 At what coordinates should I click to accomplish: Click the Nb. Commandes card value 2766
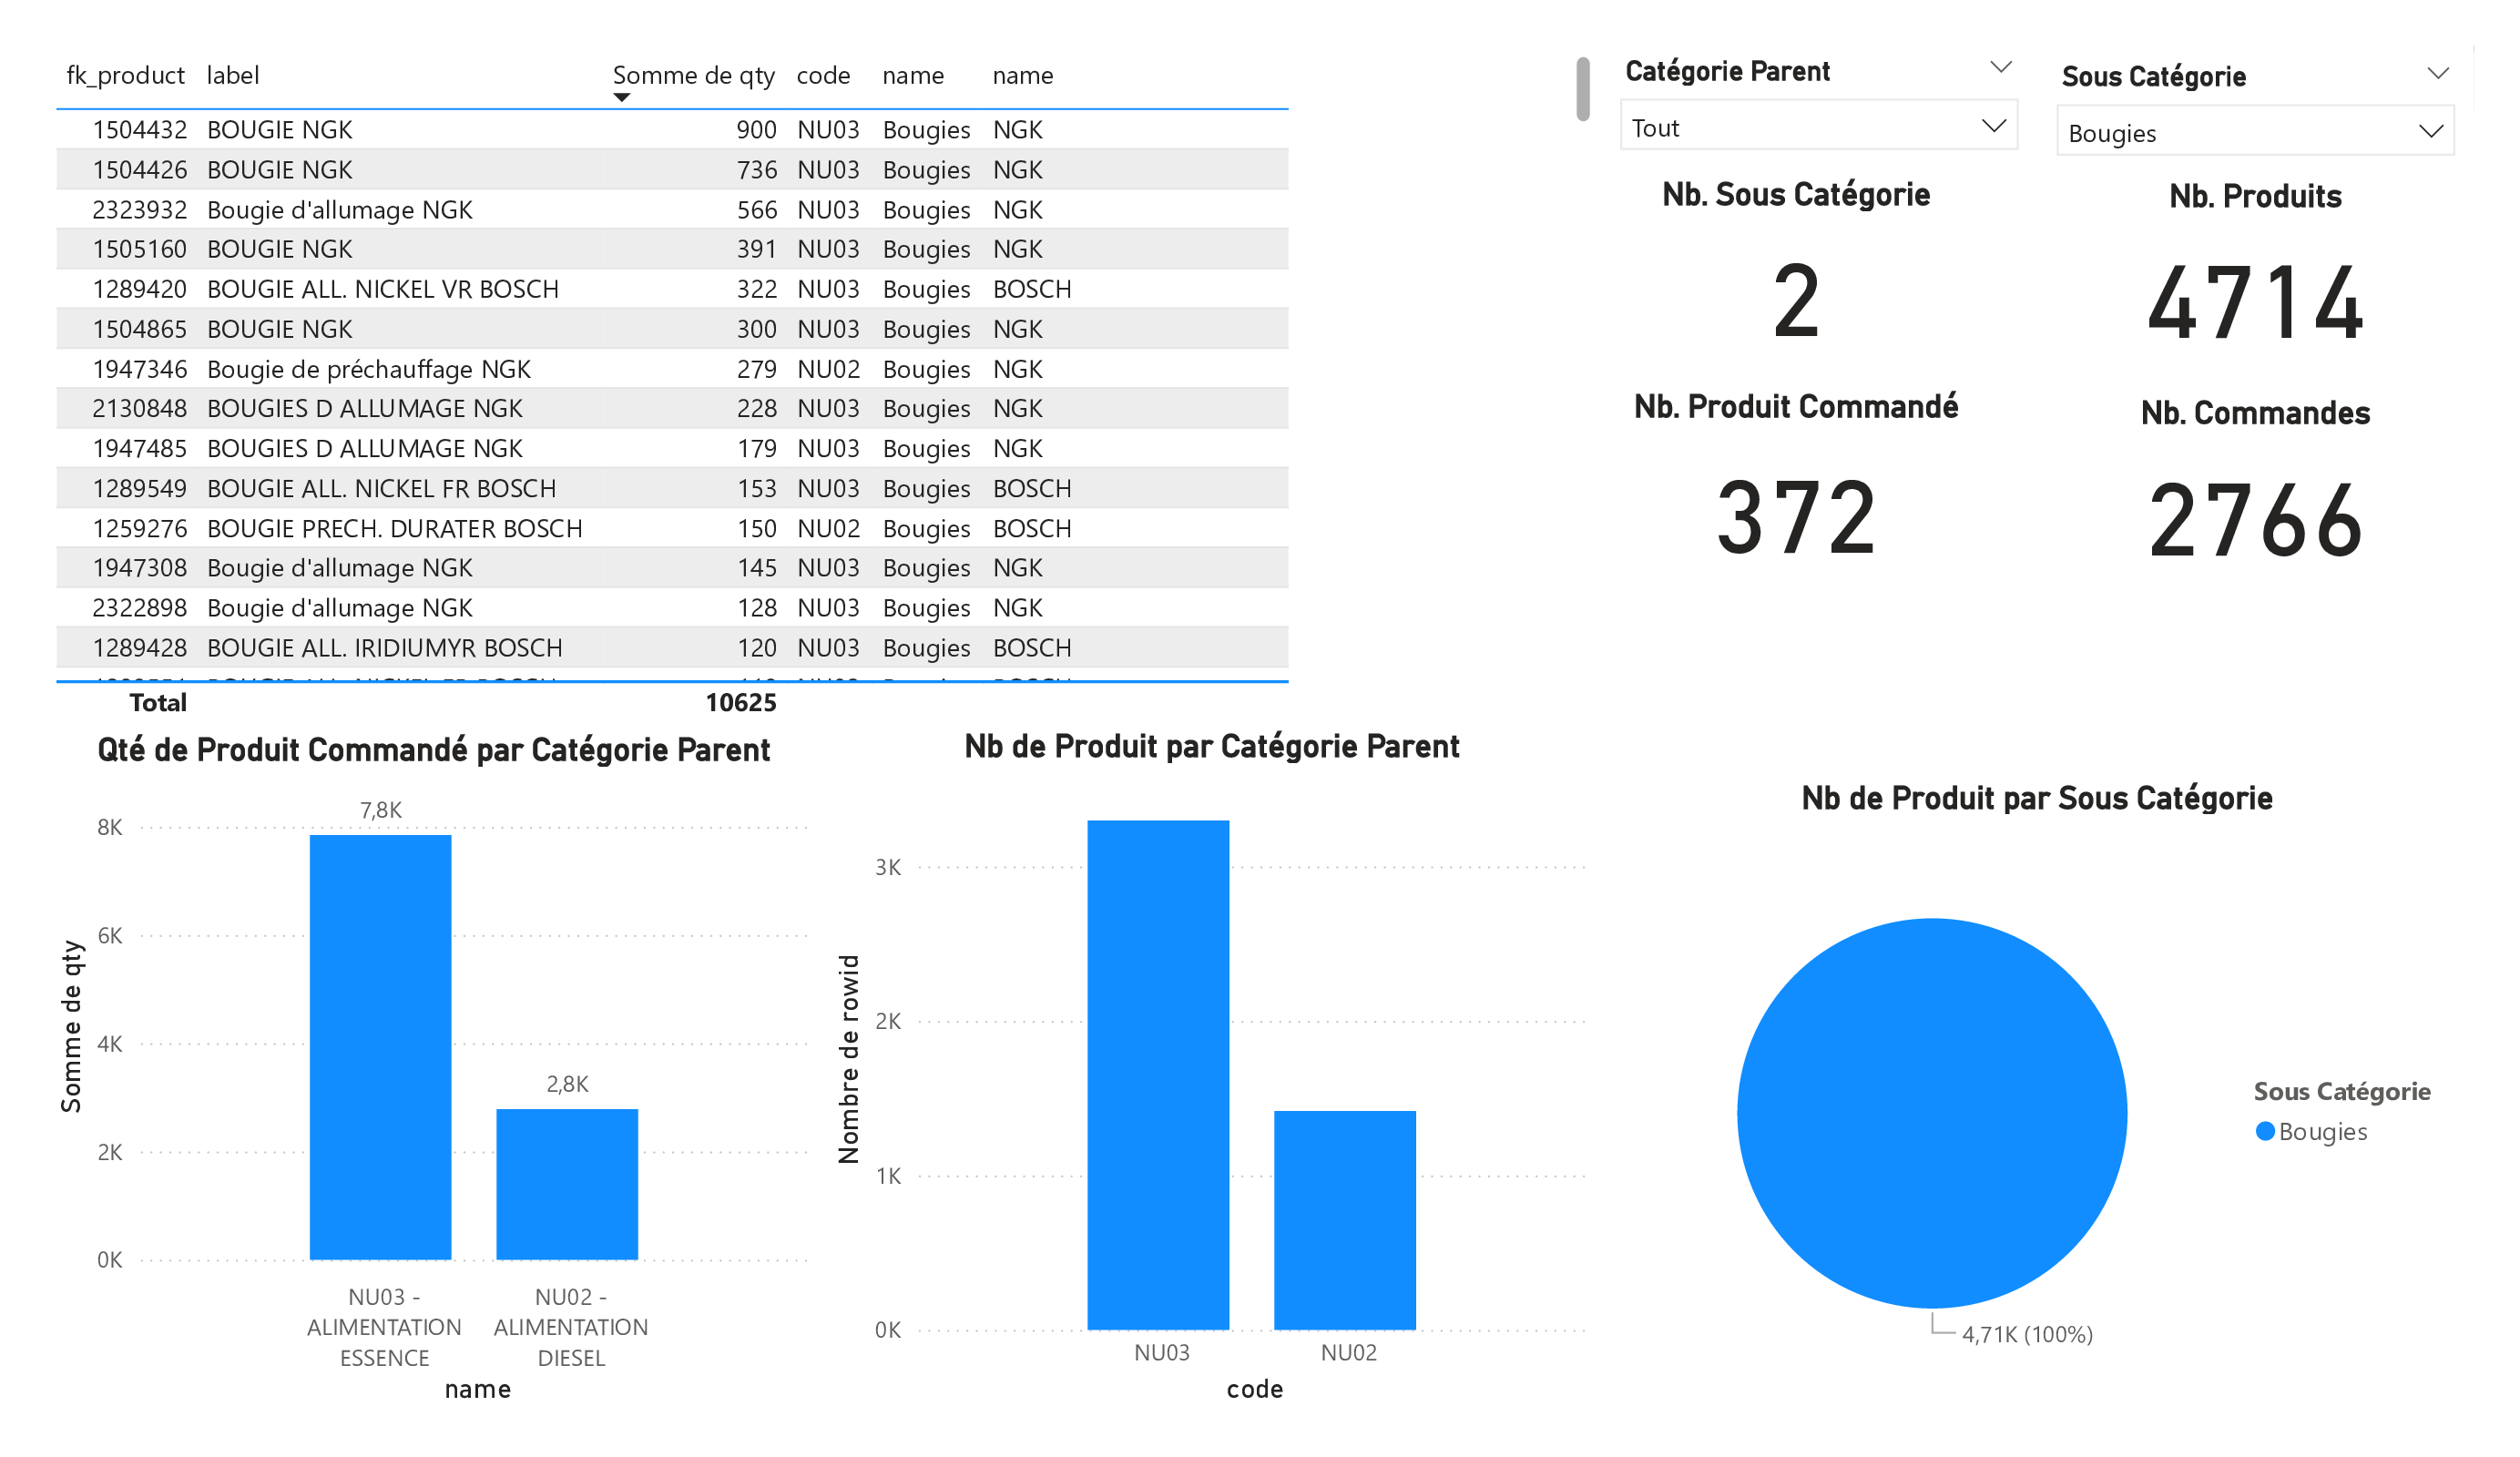(x=2255, y=520)
